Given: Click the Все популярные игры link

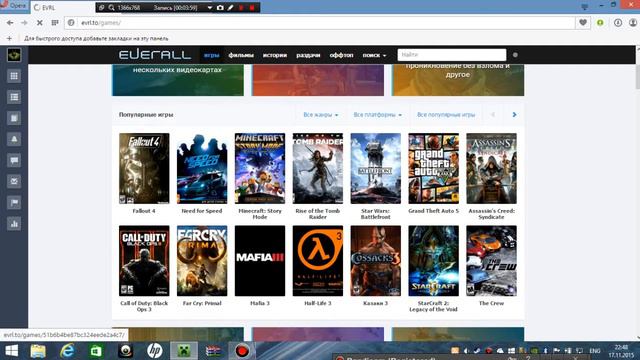Looking at the screenshot, I should (446, 115).
